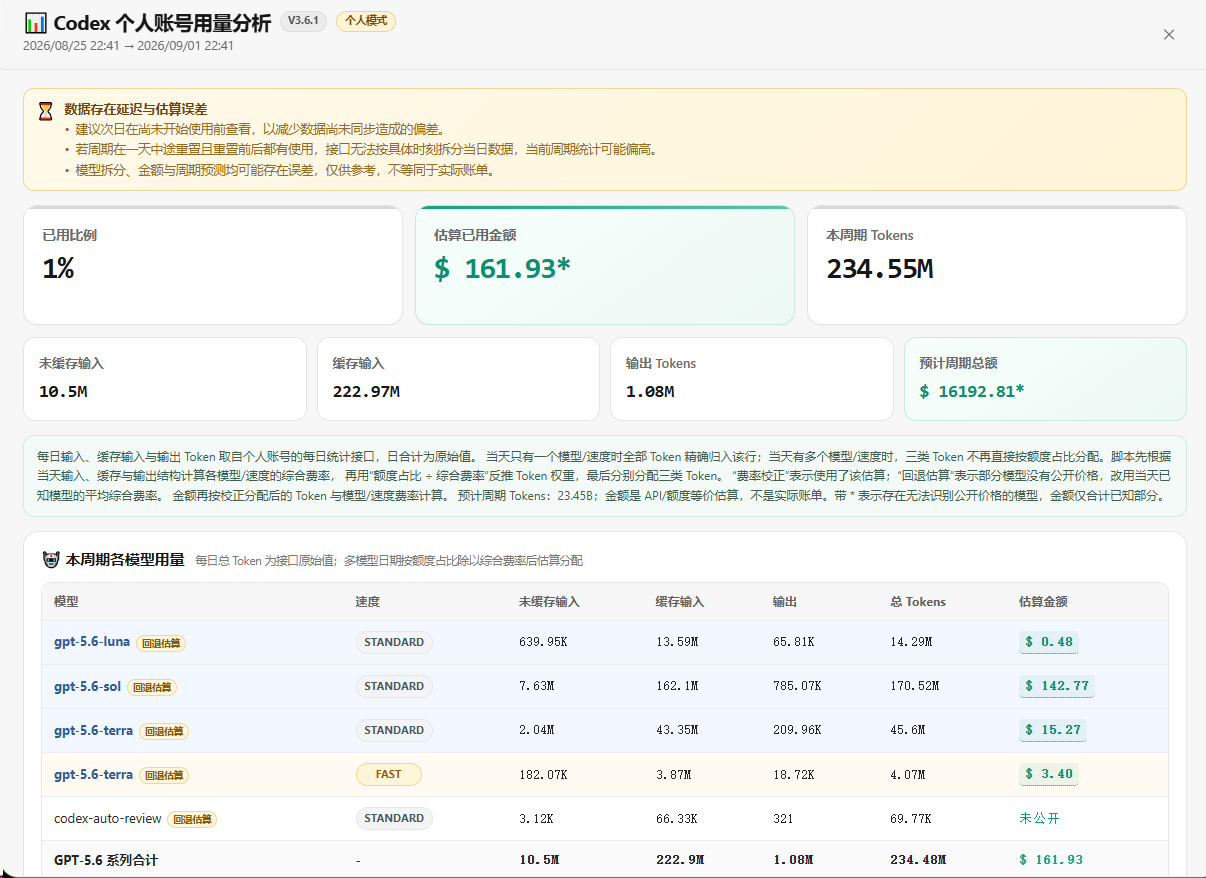Click the bar chart icon beside Codex title

click(35, 23)
